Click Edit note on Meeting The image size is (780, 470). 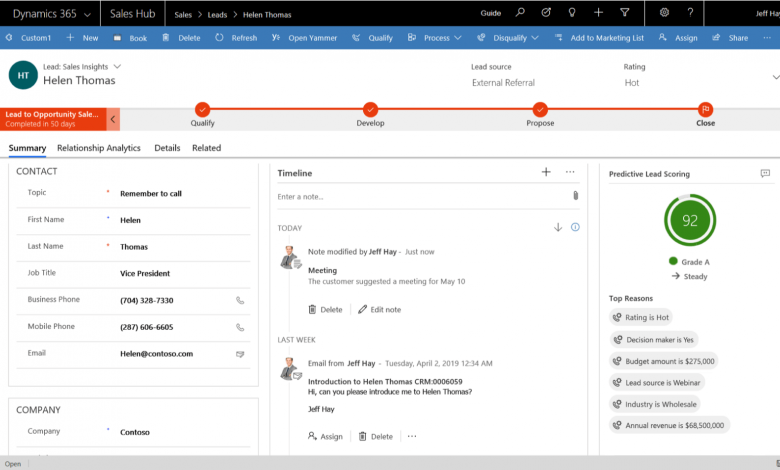tap(380, 309)
